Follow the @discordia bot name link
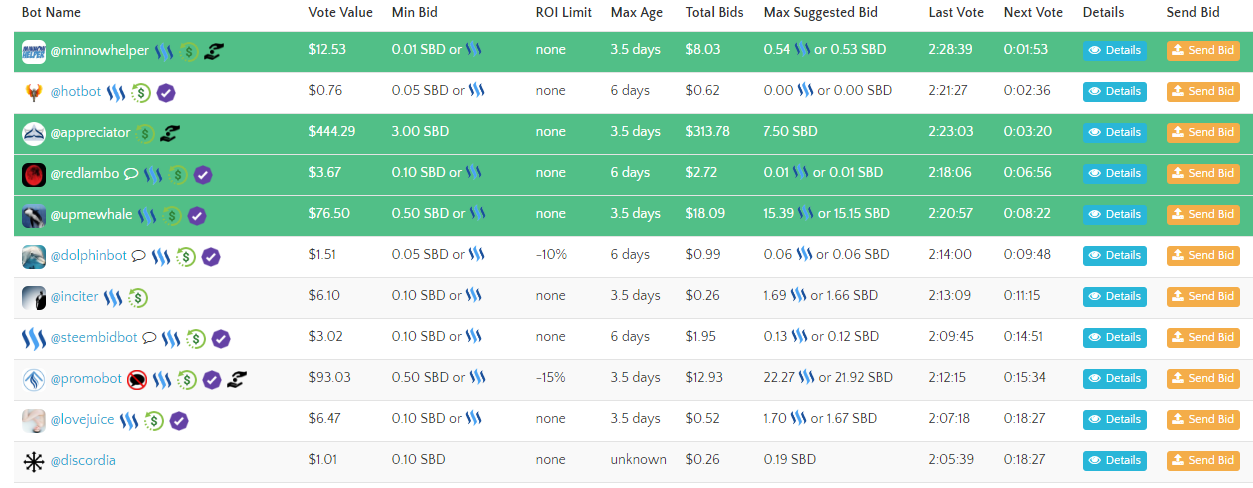 click(83, 461)
